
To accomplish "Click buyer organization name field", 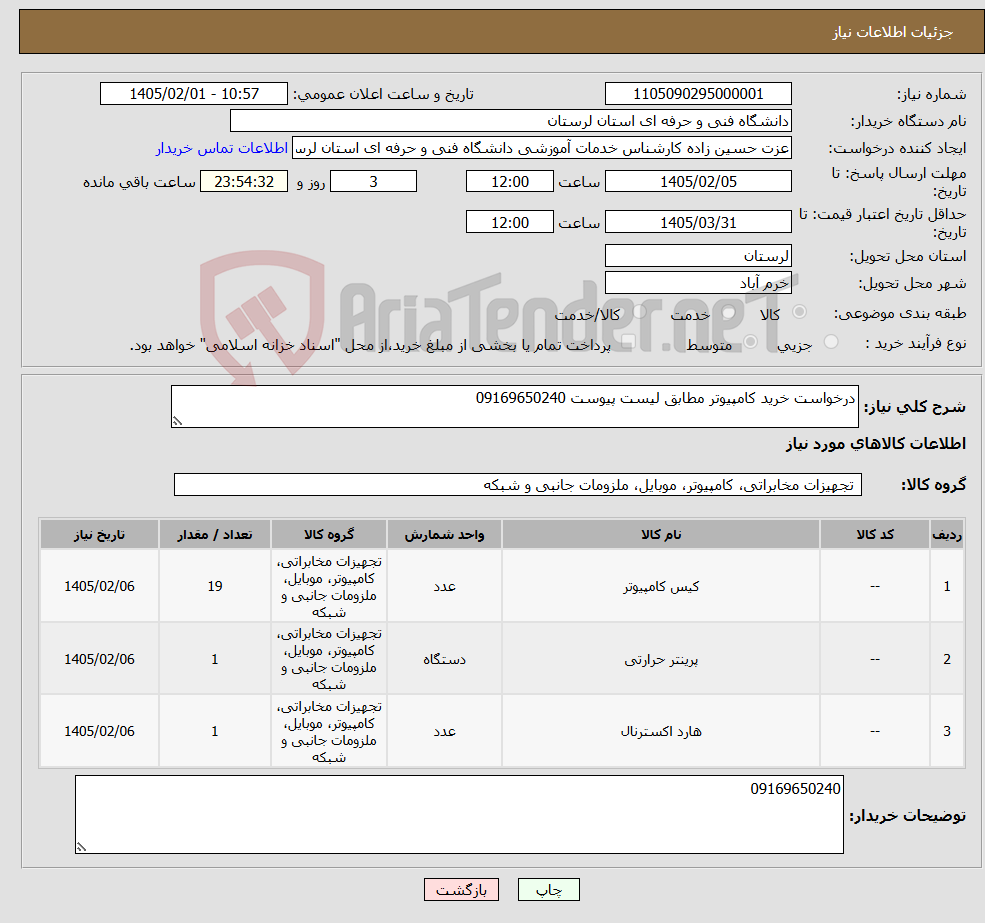I will 510,121.
